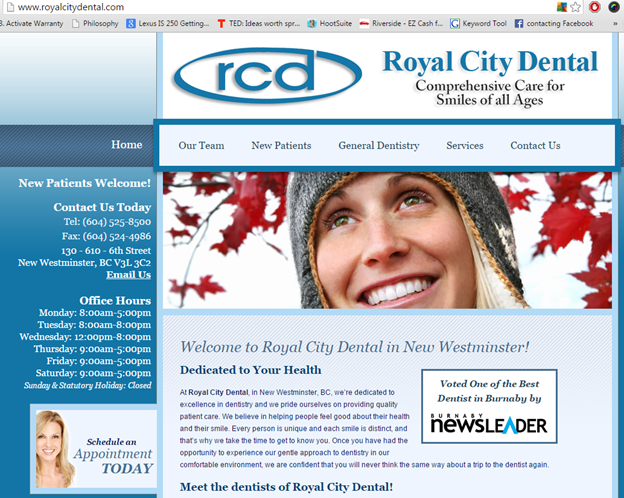
Task: Open the TED Ideas worth spreading bookmark
Action: 259,23
